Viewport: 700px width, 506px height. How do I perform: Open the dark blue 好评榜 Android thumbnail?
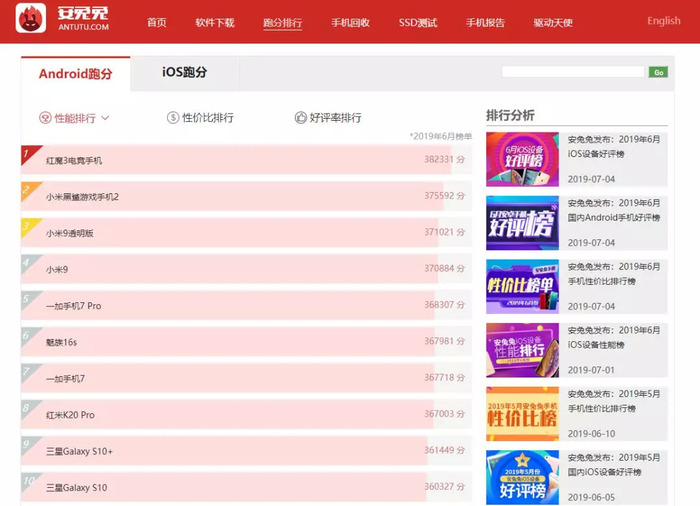[522, 223]
